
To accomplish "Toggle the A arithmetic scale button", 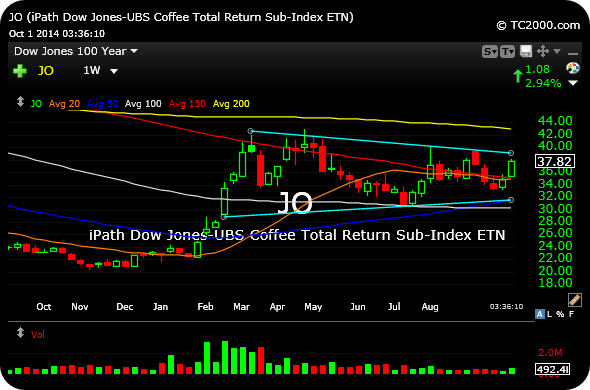I will coord(540,314).
